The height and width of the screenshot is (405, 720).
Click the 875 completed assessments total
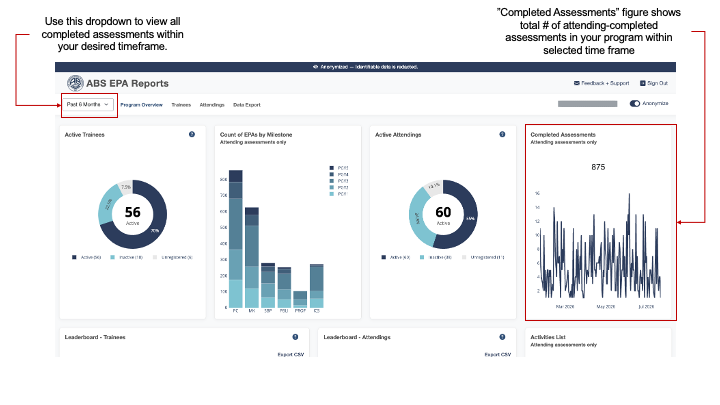coord(598,167)
